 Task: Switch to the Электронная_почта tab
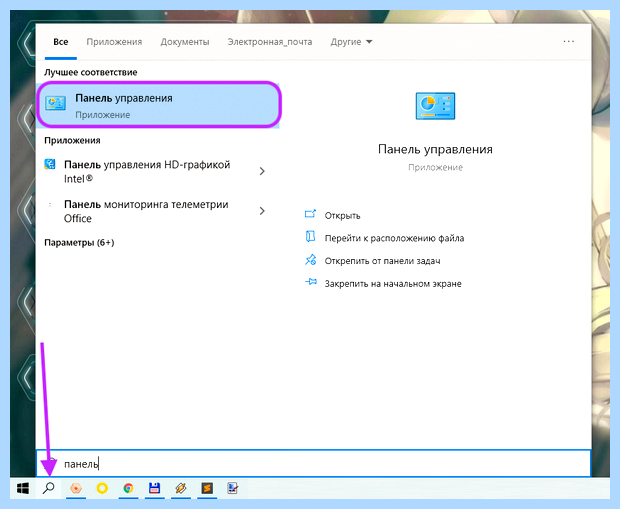pos(270,42)
